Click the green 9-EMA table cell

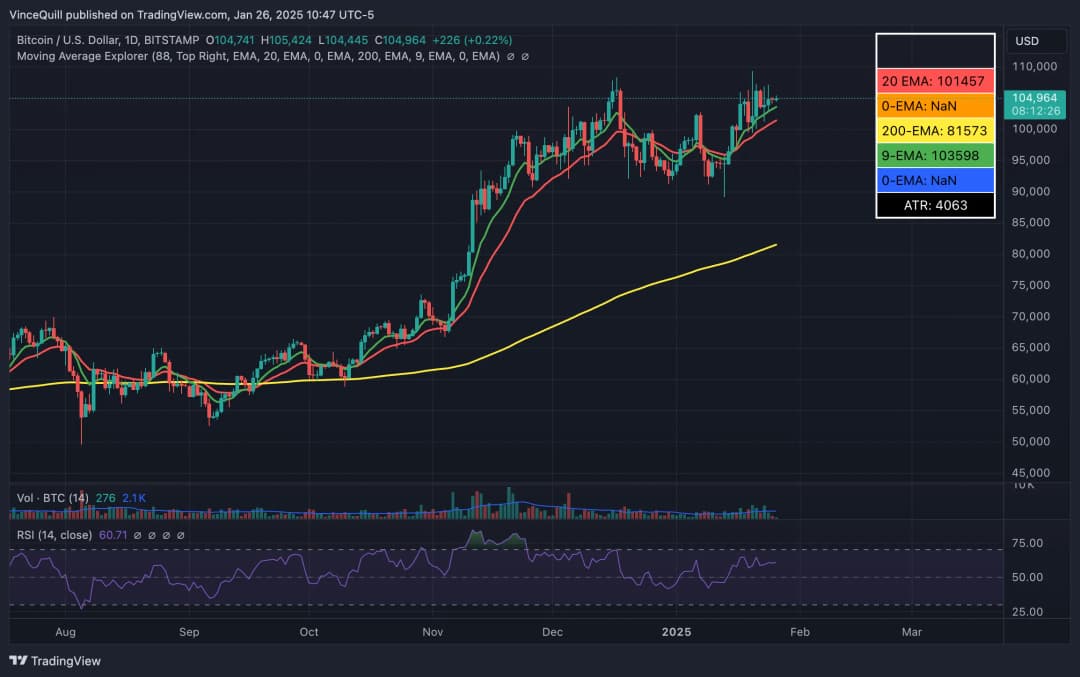(935, 155)
